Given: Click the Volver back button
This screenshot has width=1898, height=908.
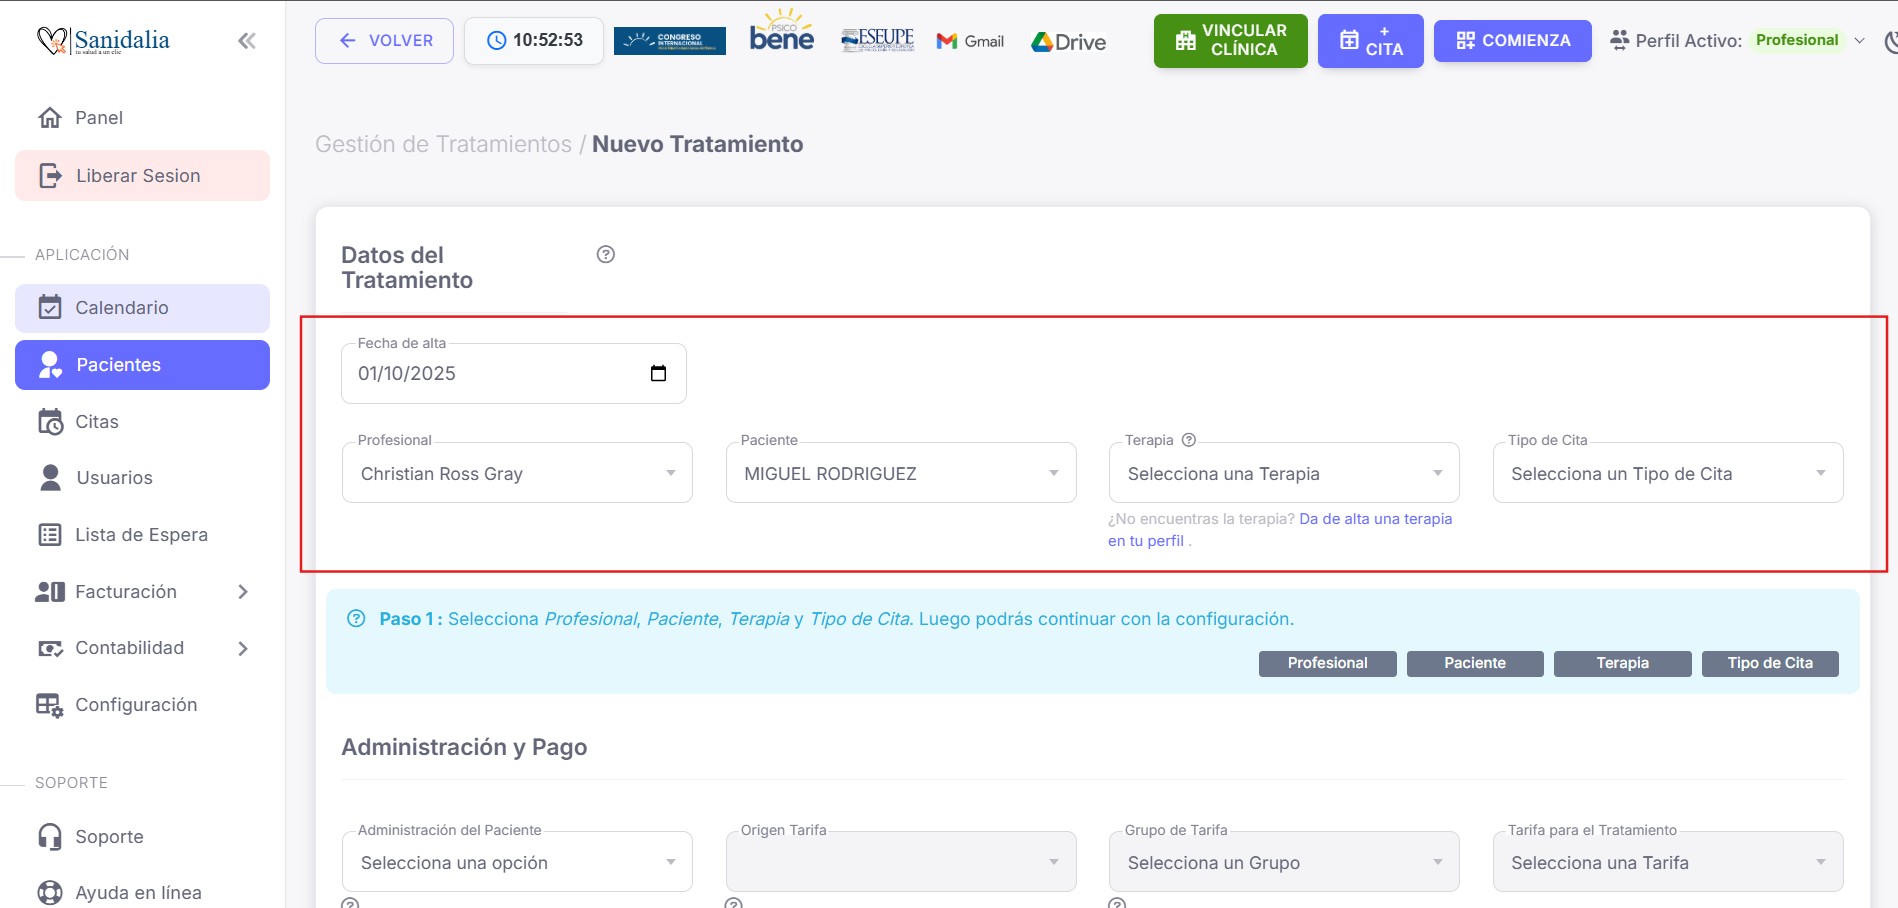Looking at the screenshot, I should pyautogui.click(x=384, y=41).
